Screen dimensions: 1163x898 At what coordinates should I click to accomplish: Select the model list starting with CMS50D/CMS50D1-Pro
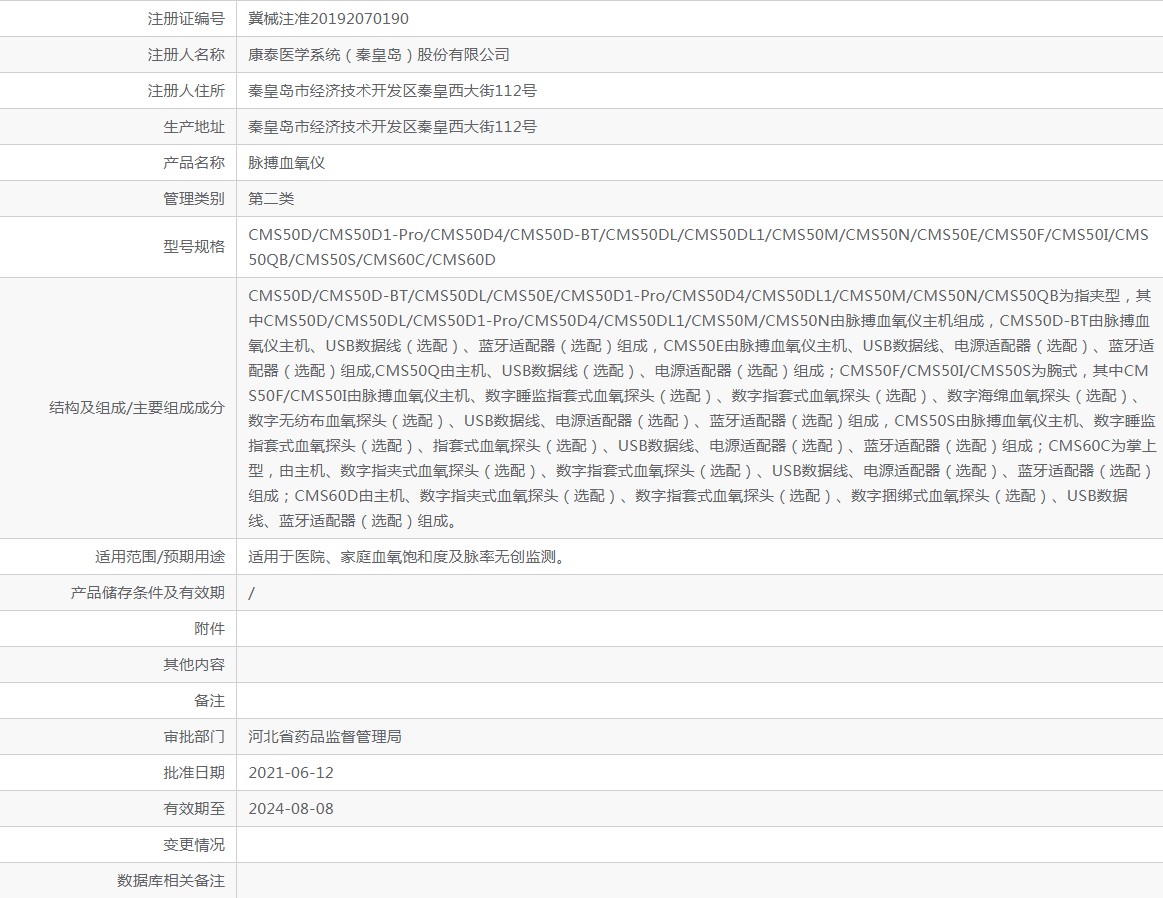(x=698, y=247)
